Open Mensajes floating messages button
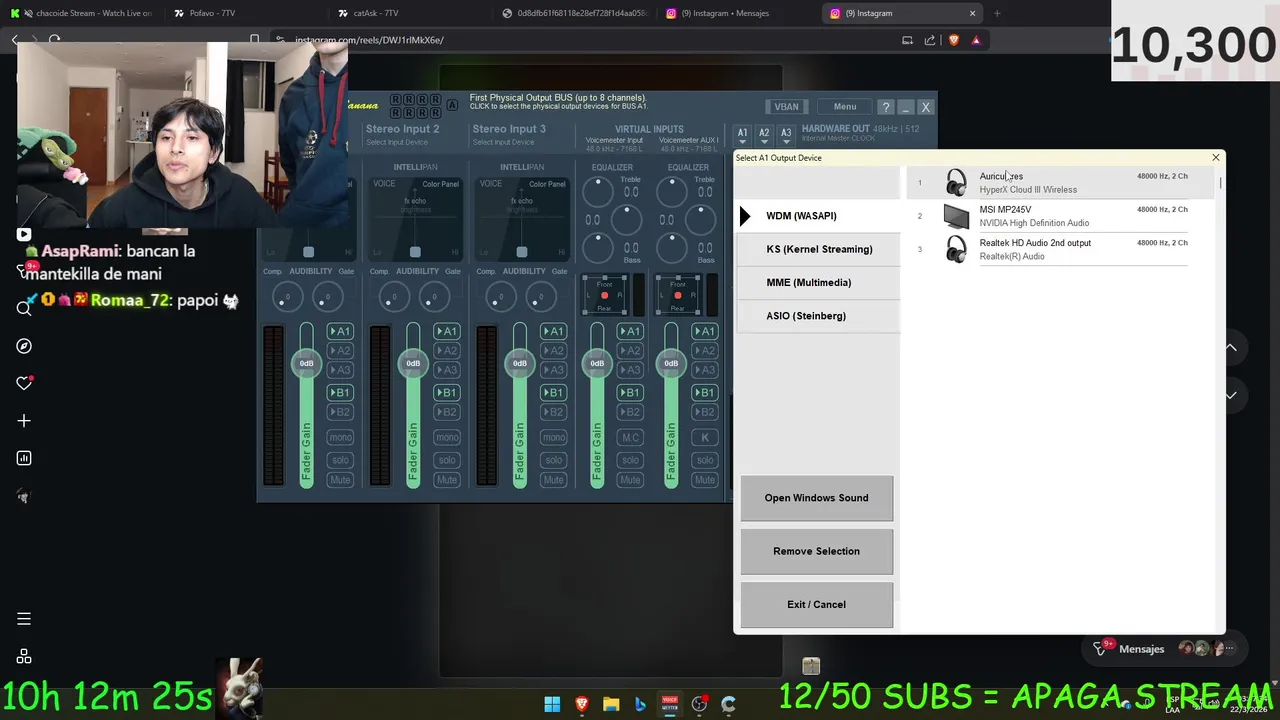 (x=1165, y=649)
